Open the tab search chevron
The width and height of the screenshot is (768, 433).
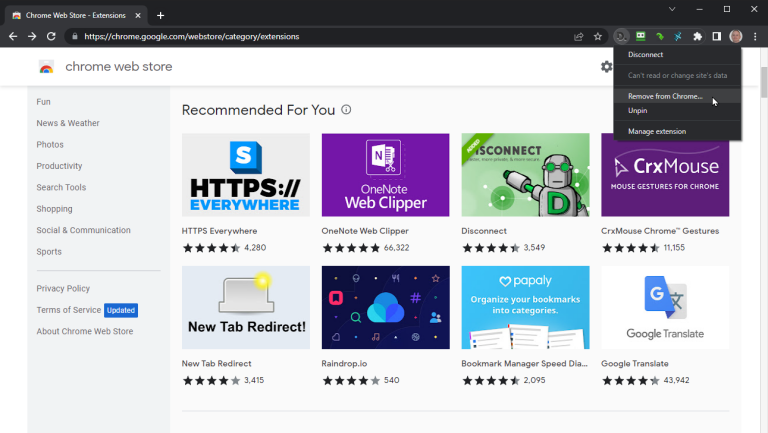tap(672, 9)
